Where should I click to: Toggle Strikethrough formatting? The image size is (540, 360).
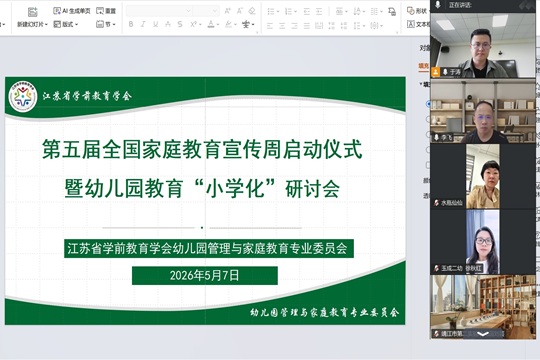(180, 24)
